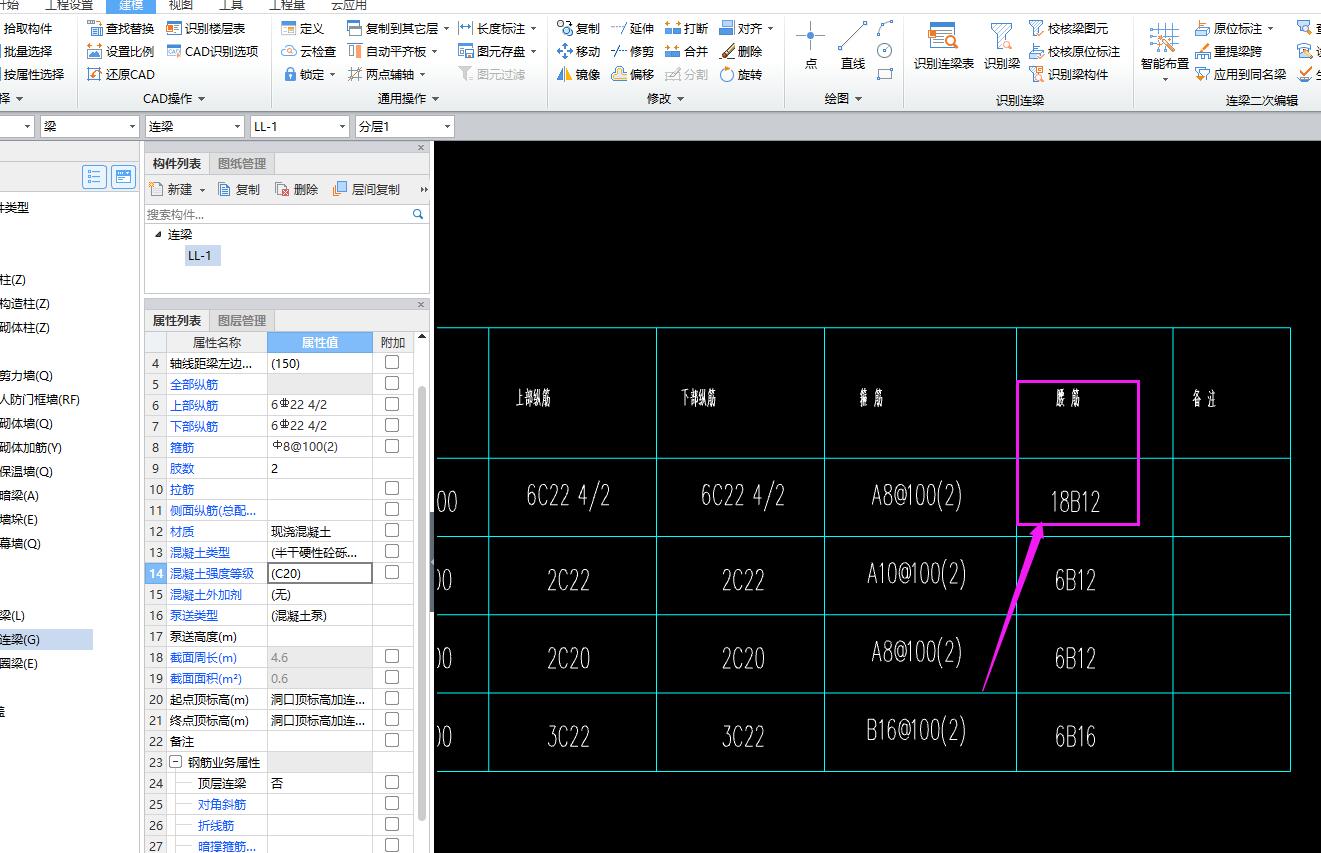Open CAD识别选项 settings
The width and height of the screenshot is (1321, 853).
click(212, 51)
